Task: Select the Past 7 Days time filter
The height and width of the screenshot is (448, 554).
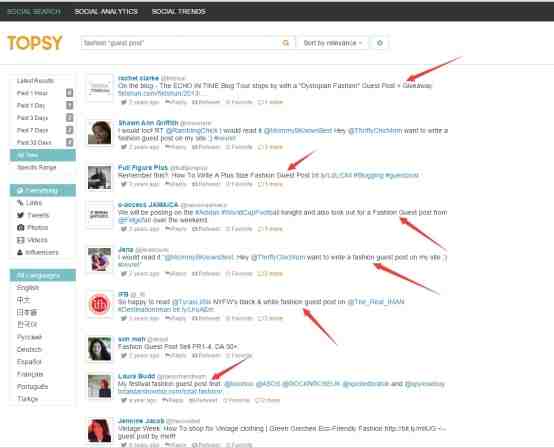Action: (x=32, y=130)
